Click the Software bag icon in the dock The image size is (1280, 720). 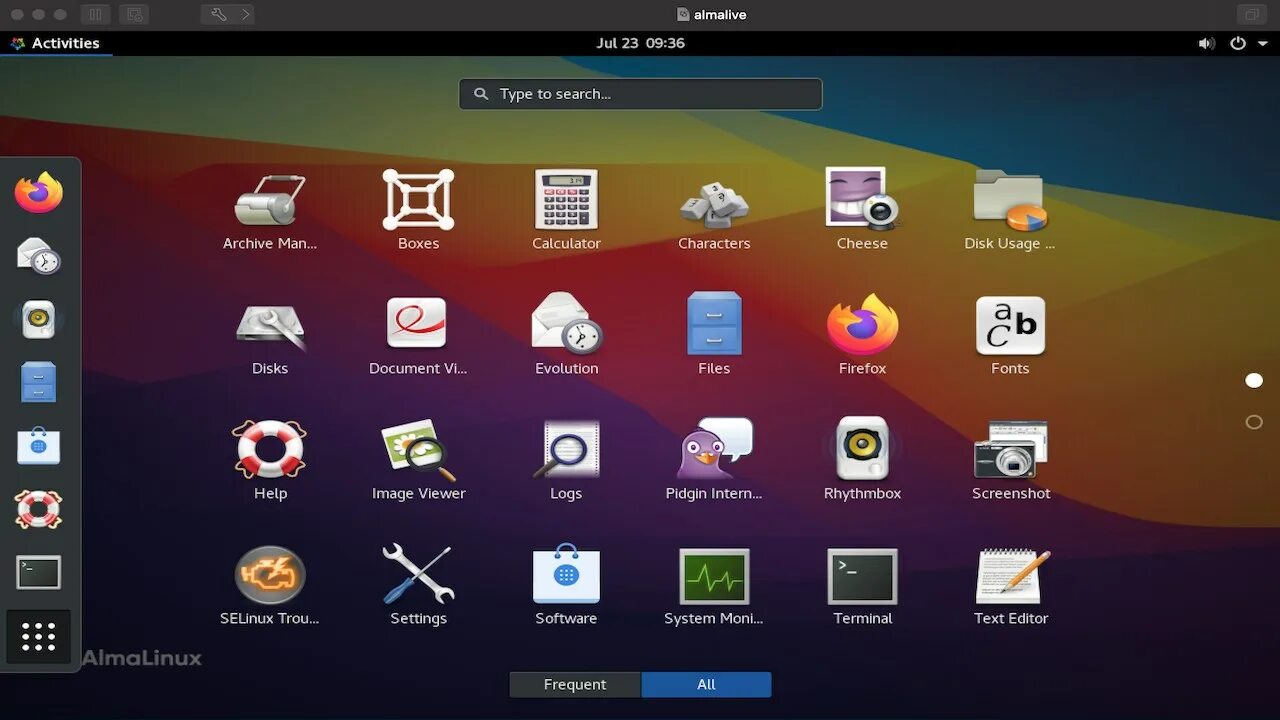[39, 446]
